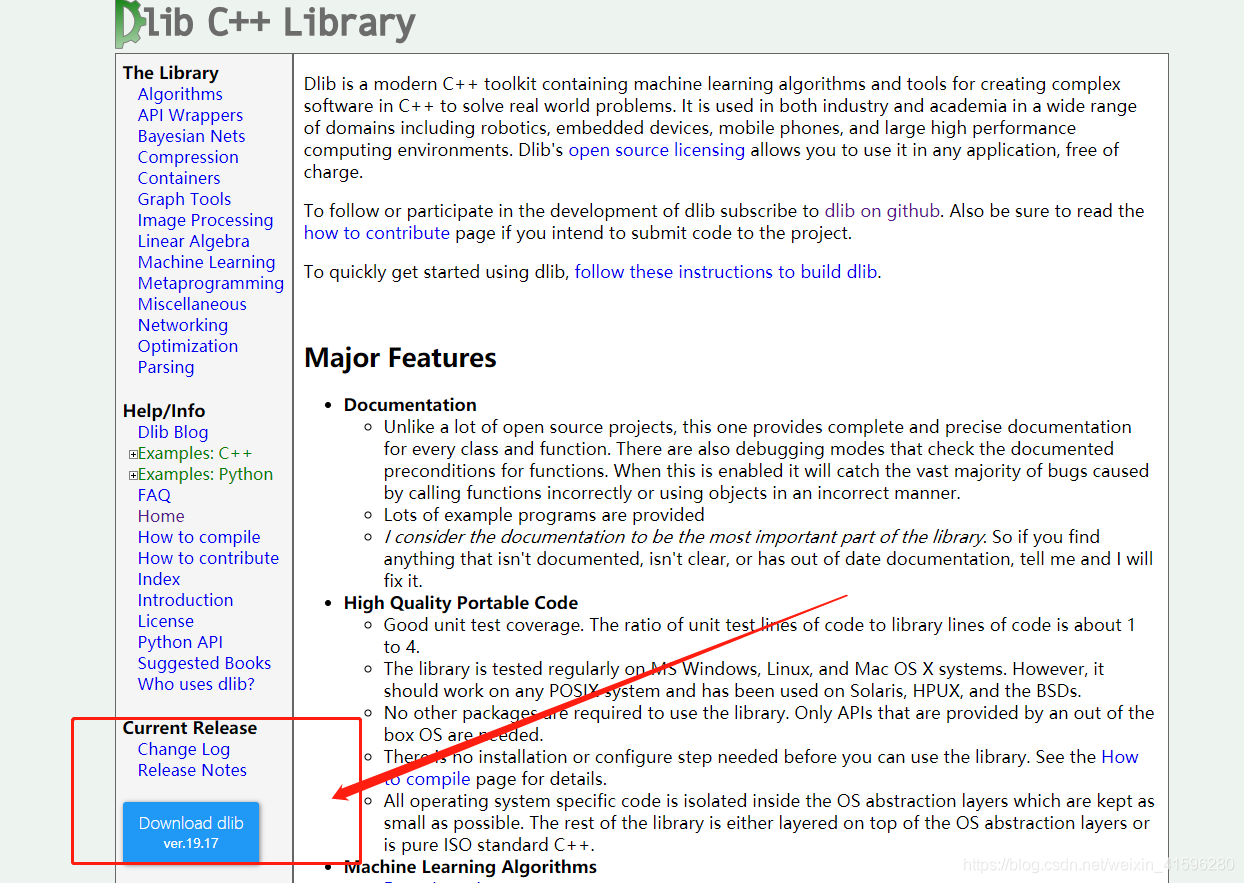The width and height of the screenshot is (1244, 883).
Task: Click the Download dlib ver.19.17 button
Action: point(191,832)
